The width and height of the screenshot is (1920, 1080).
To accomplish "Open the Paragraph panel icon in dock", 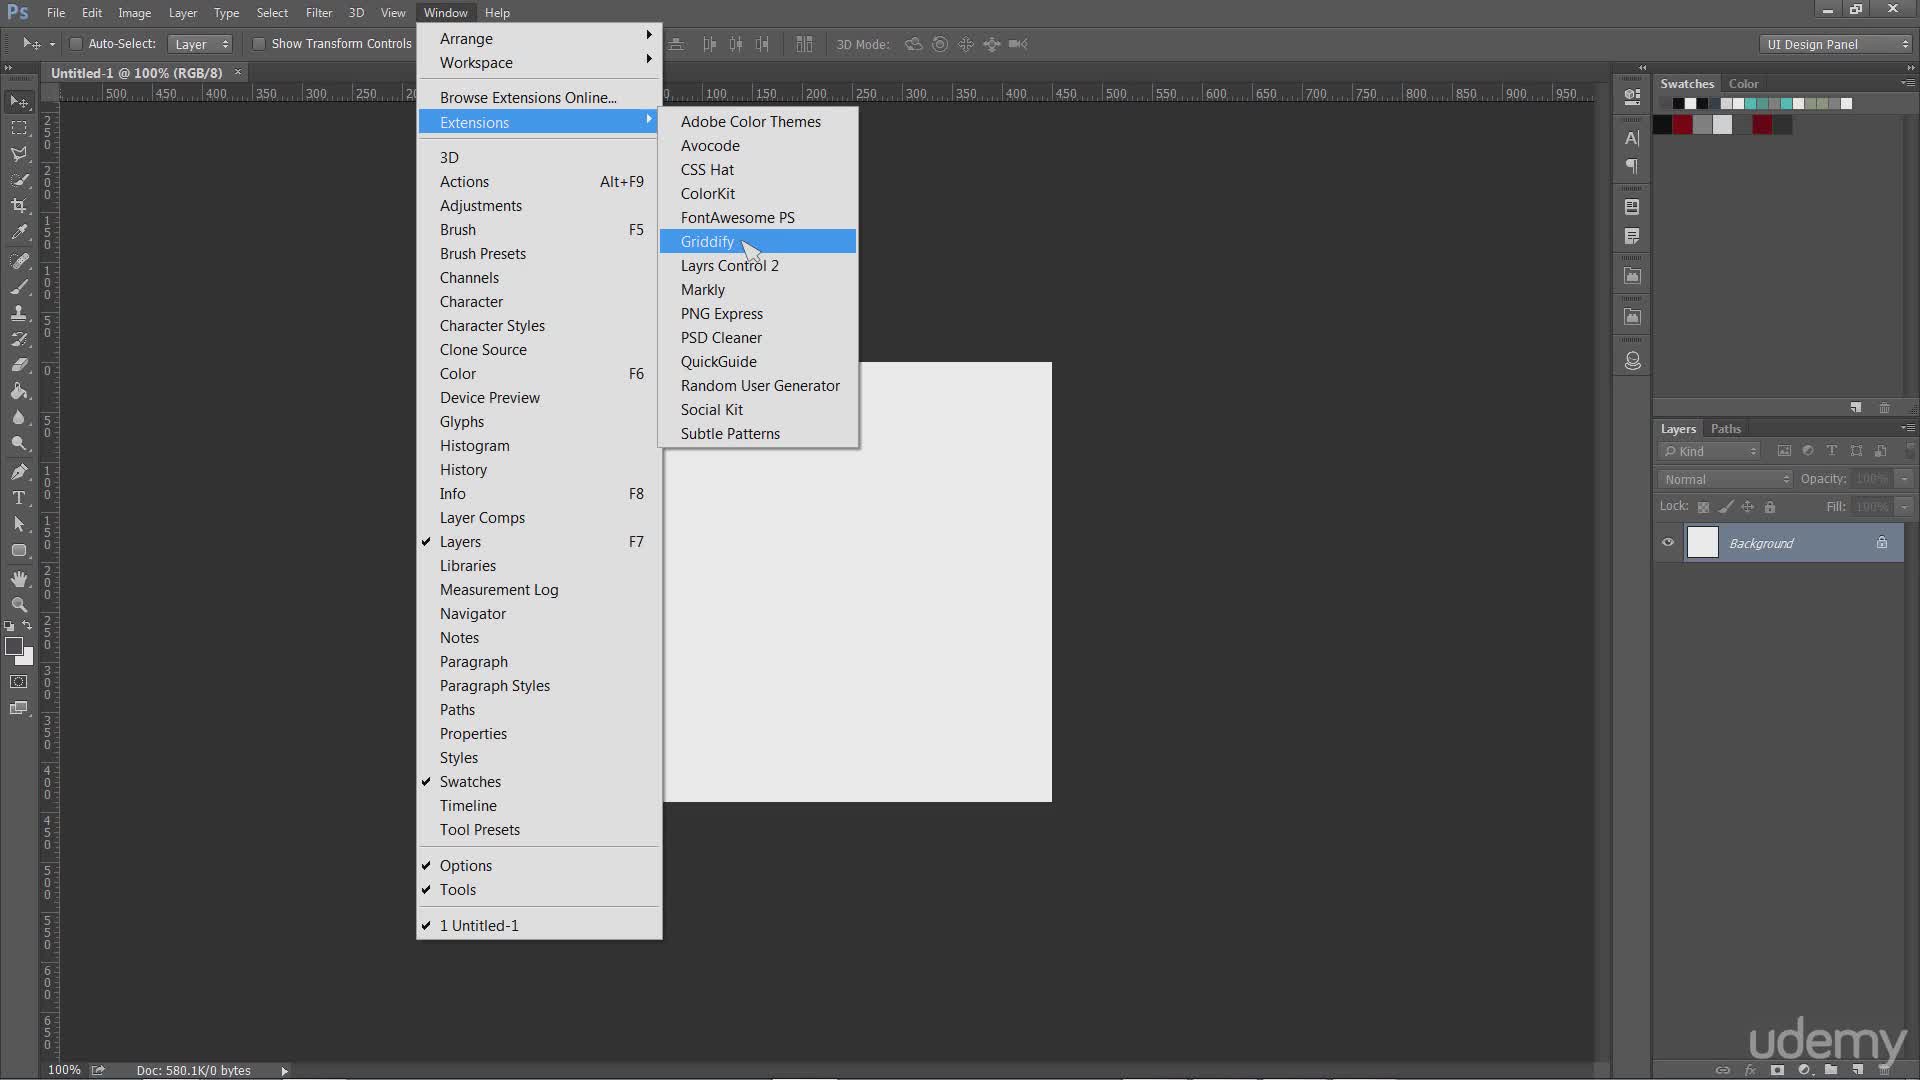I will tap(1632, 166).
